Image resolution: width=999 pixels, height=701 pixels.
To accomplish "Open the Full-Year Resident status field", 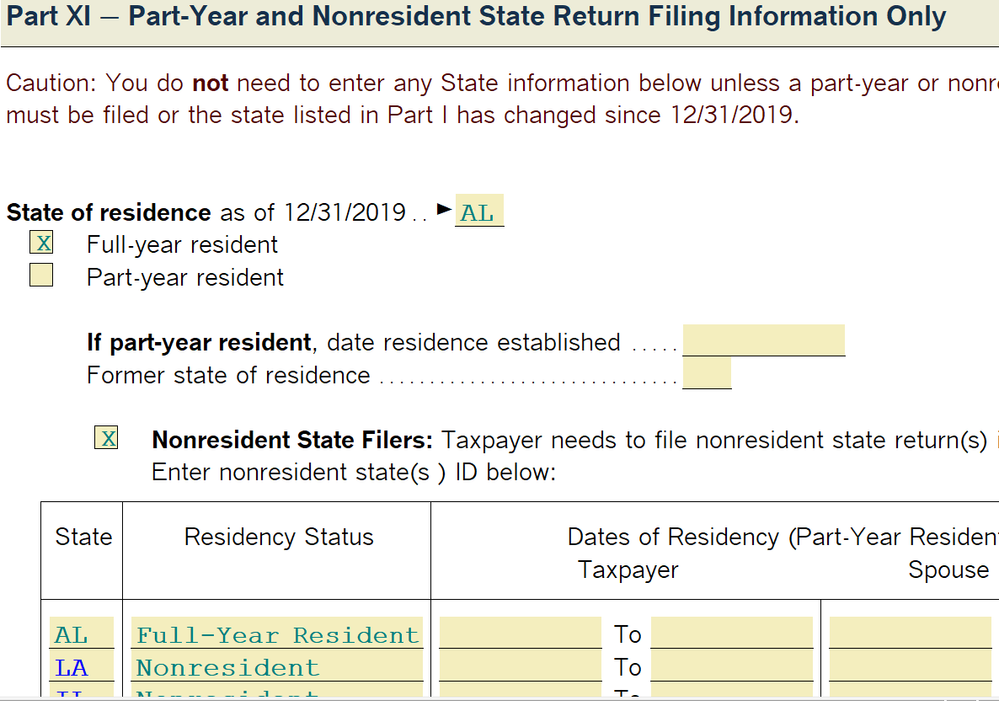I will pos(277,634).
